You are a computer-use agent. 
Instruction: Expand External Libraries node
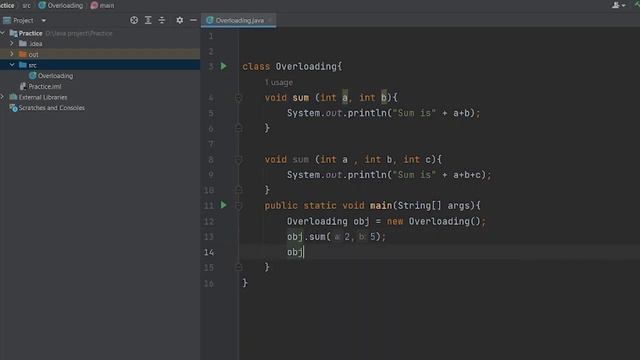pos(3,97)
